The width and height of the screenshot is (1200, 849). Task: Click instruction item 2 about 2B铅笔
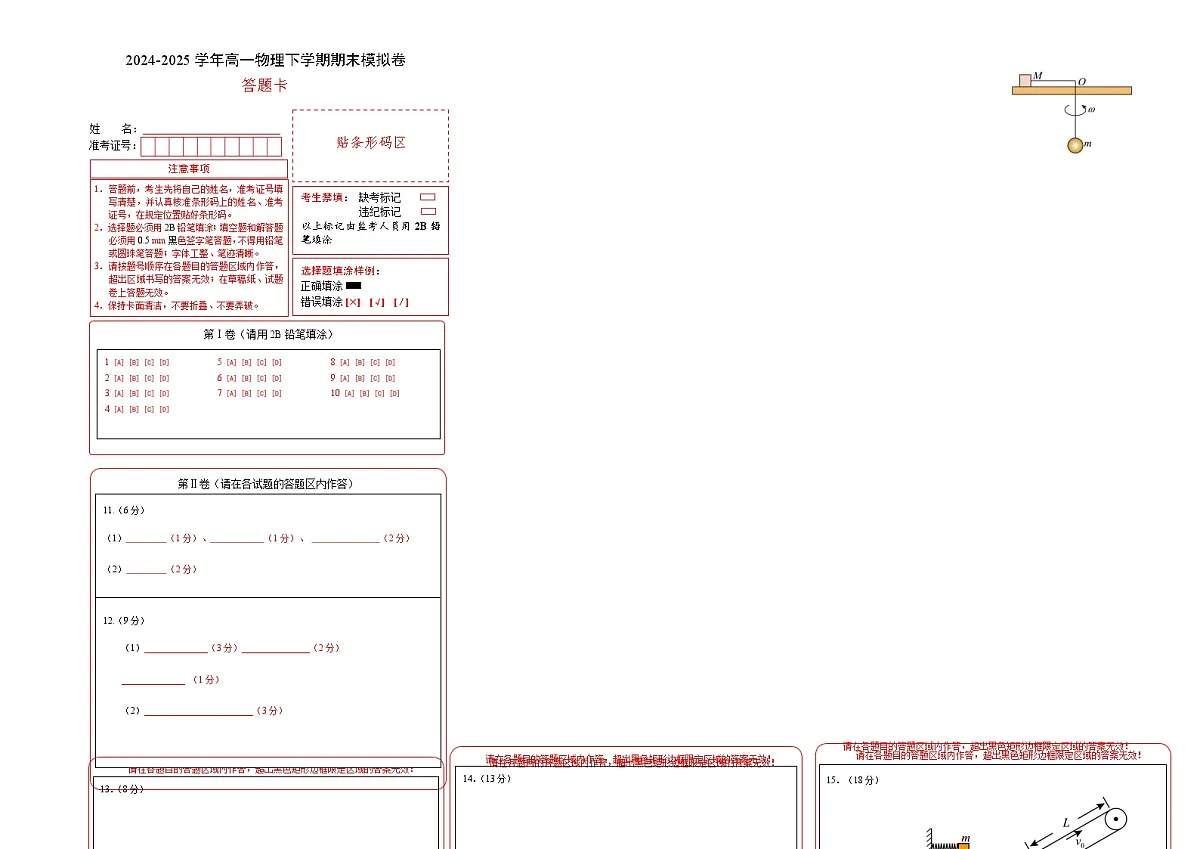click(x=189, y=240)
